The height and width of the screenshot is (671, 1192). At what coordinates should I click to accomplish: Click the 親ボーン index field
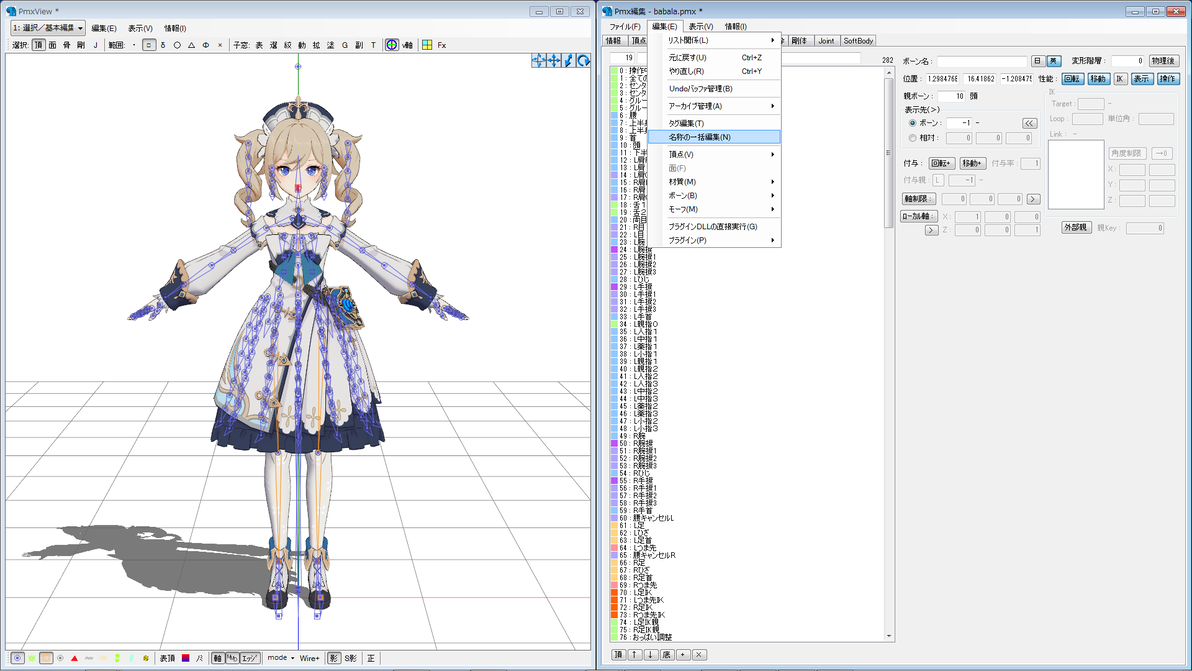tap(952, 97)
